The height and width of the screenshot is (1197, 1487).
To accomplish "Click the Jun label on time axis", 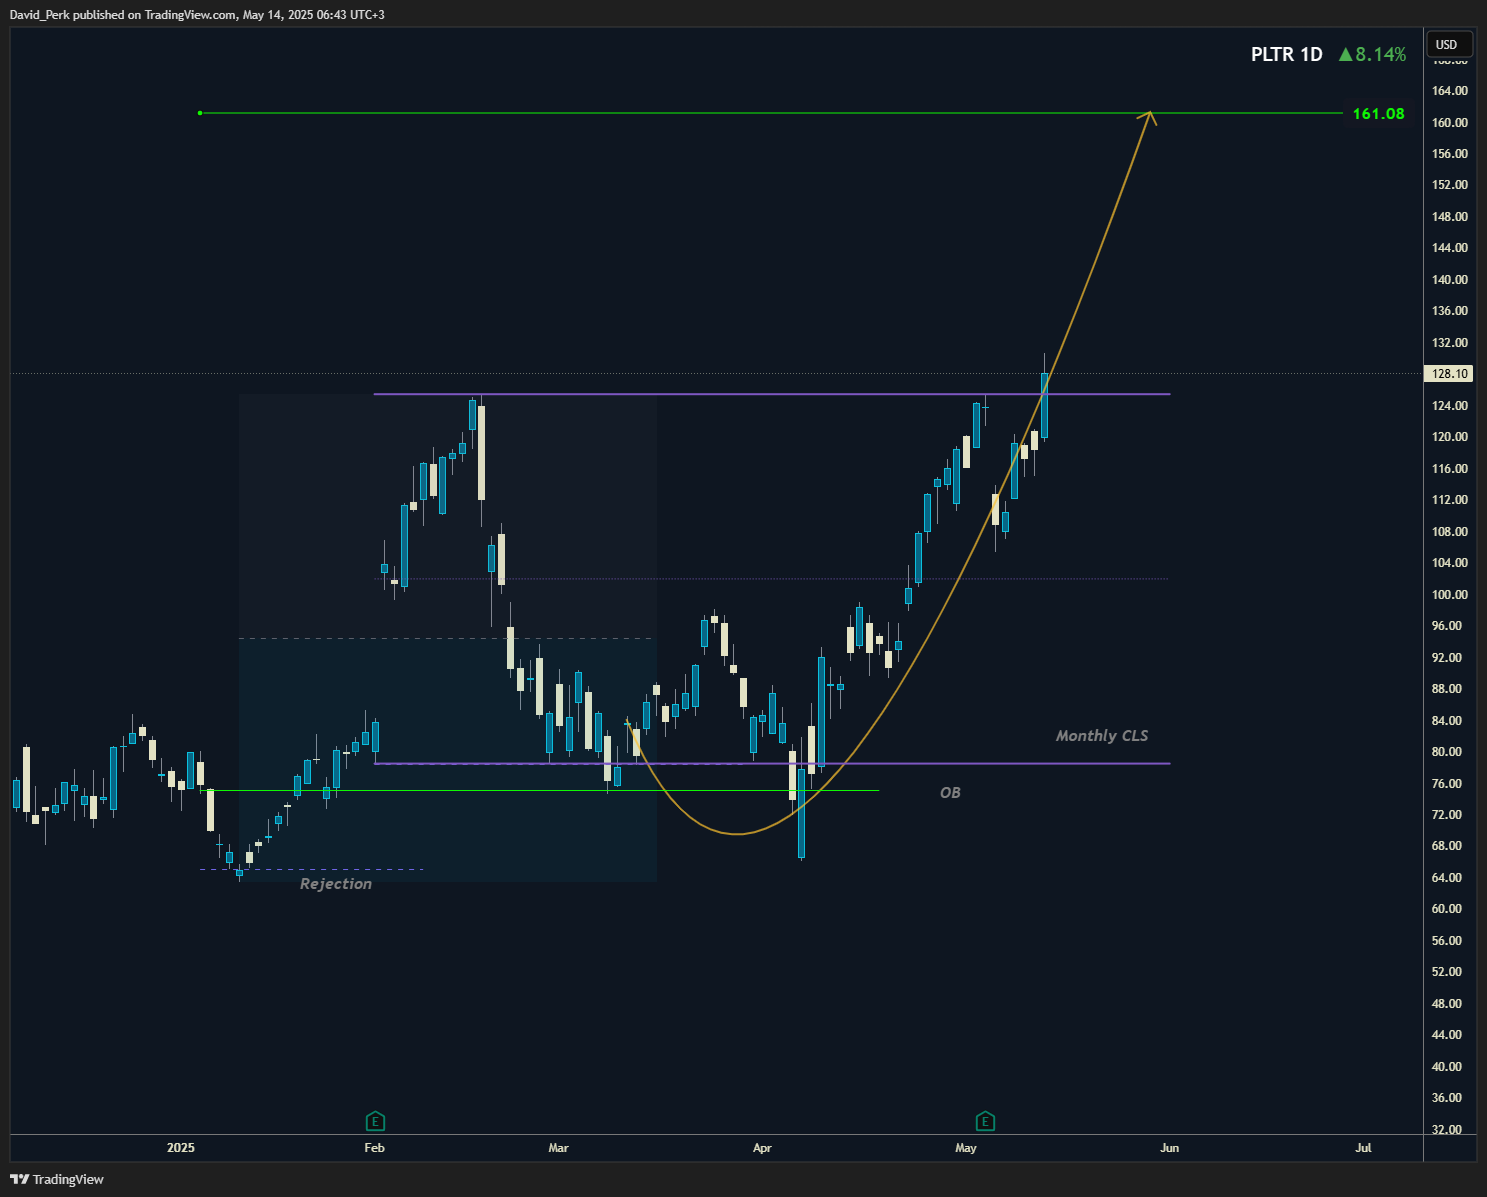I will click(1170, 1148).
